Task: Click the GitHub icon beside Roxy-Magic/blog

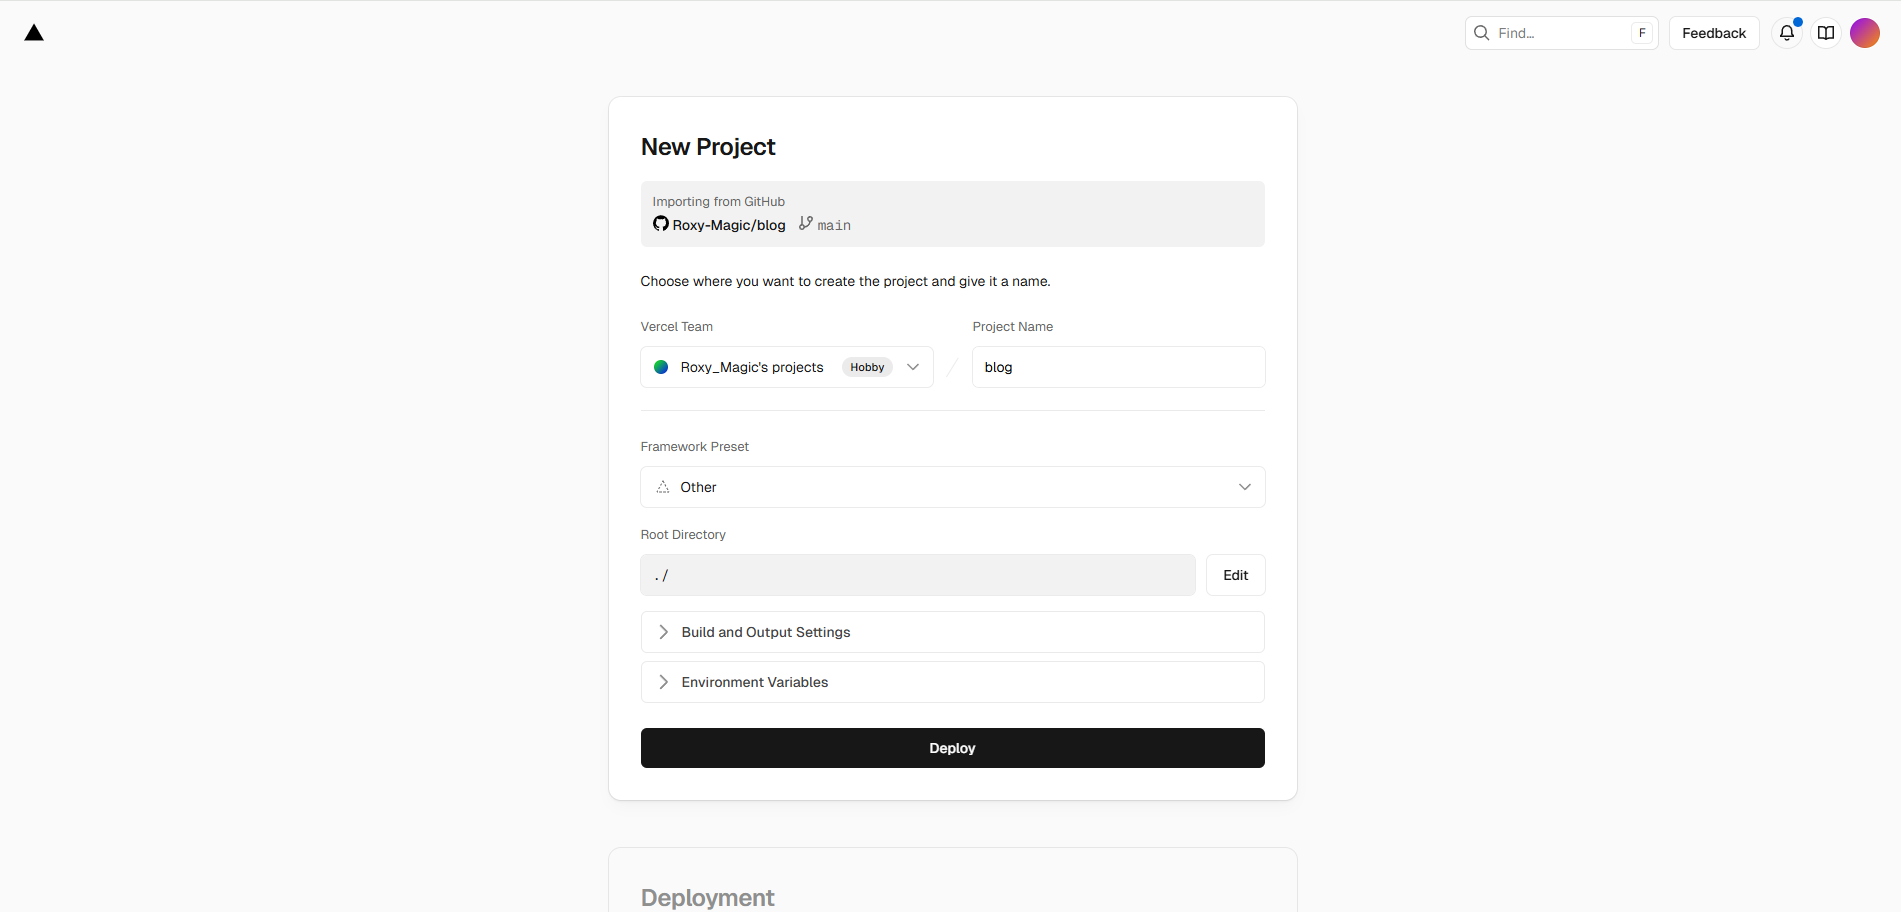Action: coord(661,224)
